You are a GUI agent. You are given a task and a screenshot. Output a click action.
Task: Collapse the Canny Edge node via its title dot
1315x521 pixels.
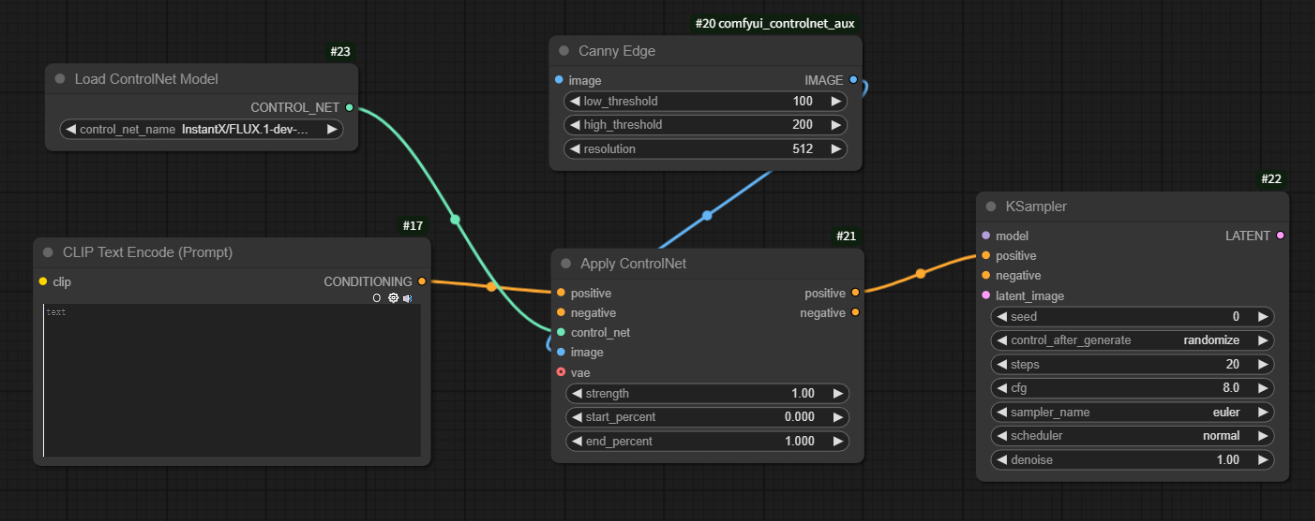[564, 51]
